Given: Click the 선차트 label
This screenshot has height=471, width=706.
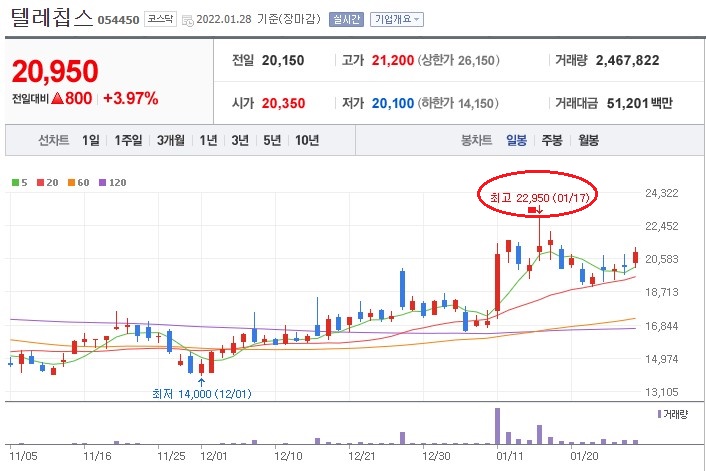Looking at the screenshot, I should [x=54, y=140].
